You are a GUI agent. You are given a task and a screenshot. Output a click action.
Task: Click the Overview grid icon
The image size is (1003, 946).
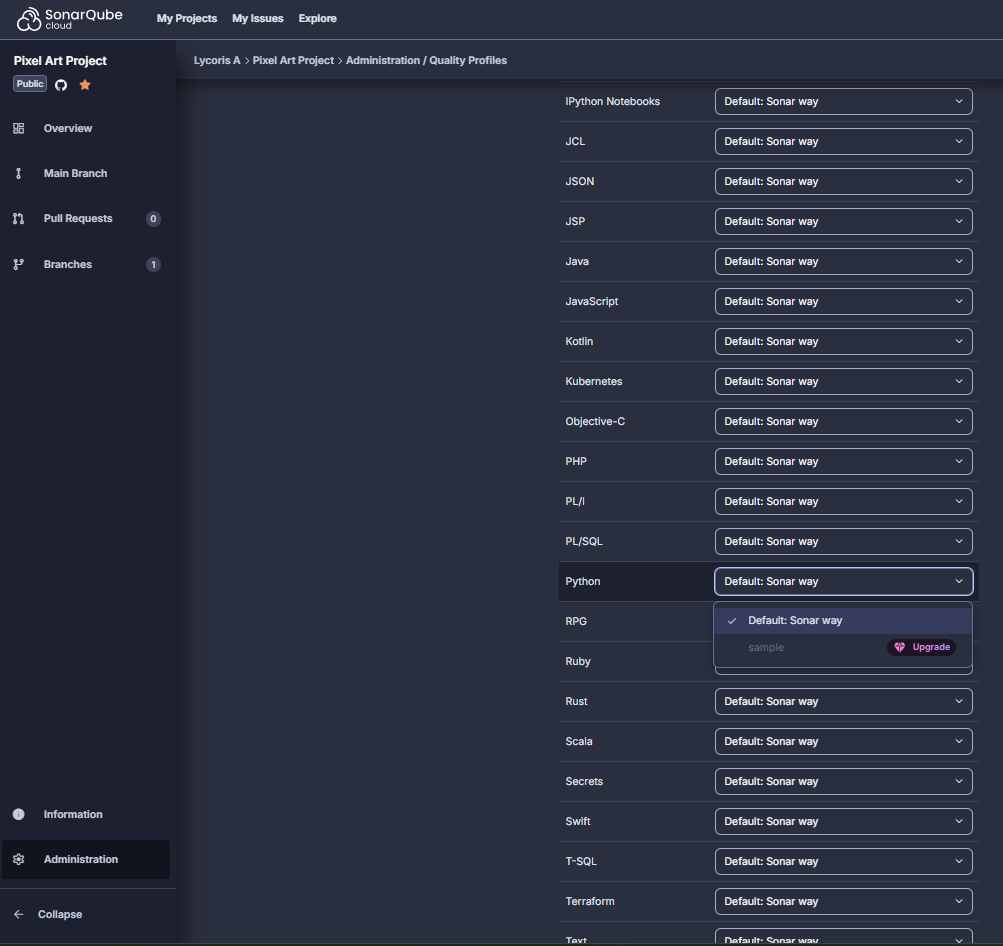coord(19,129)
